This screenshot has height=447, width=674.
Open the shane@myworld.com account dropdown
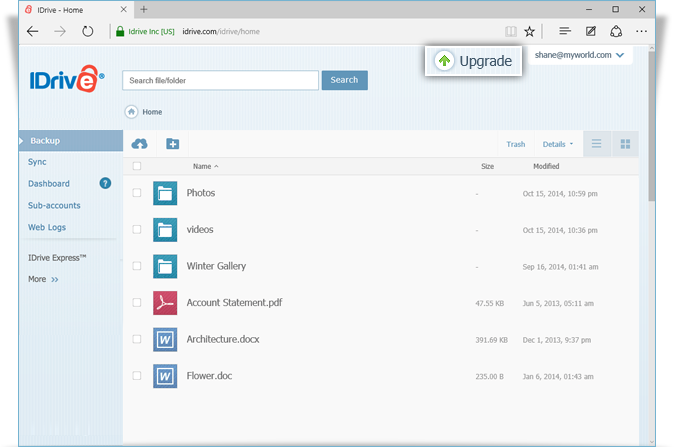pyautogui.click(x=579, y=55)
